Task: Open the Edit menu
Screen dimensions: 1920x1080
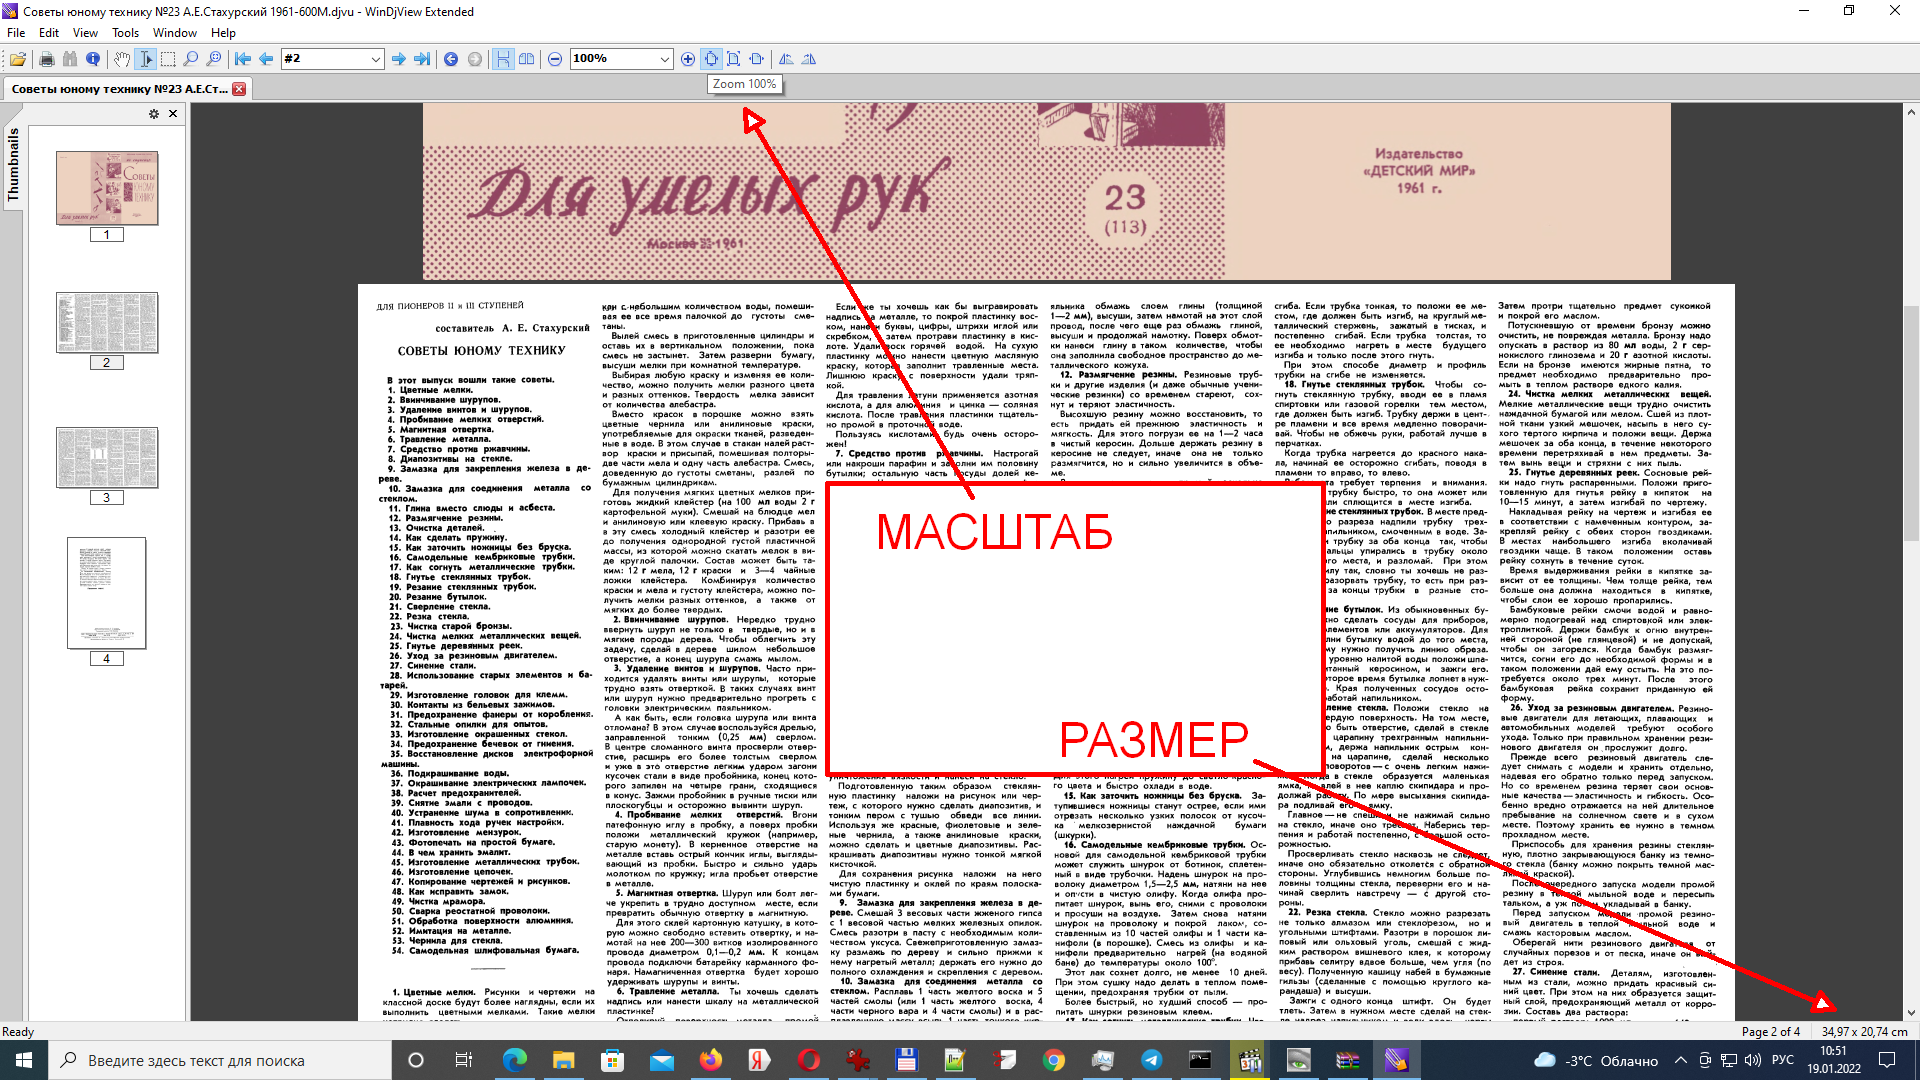Action: 49,33
